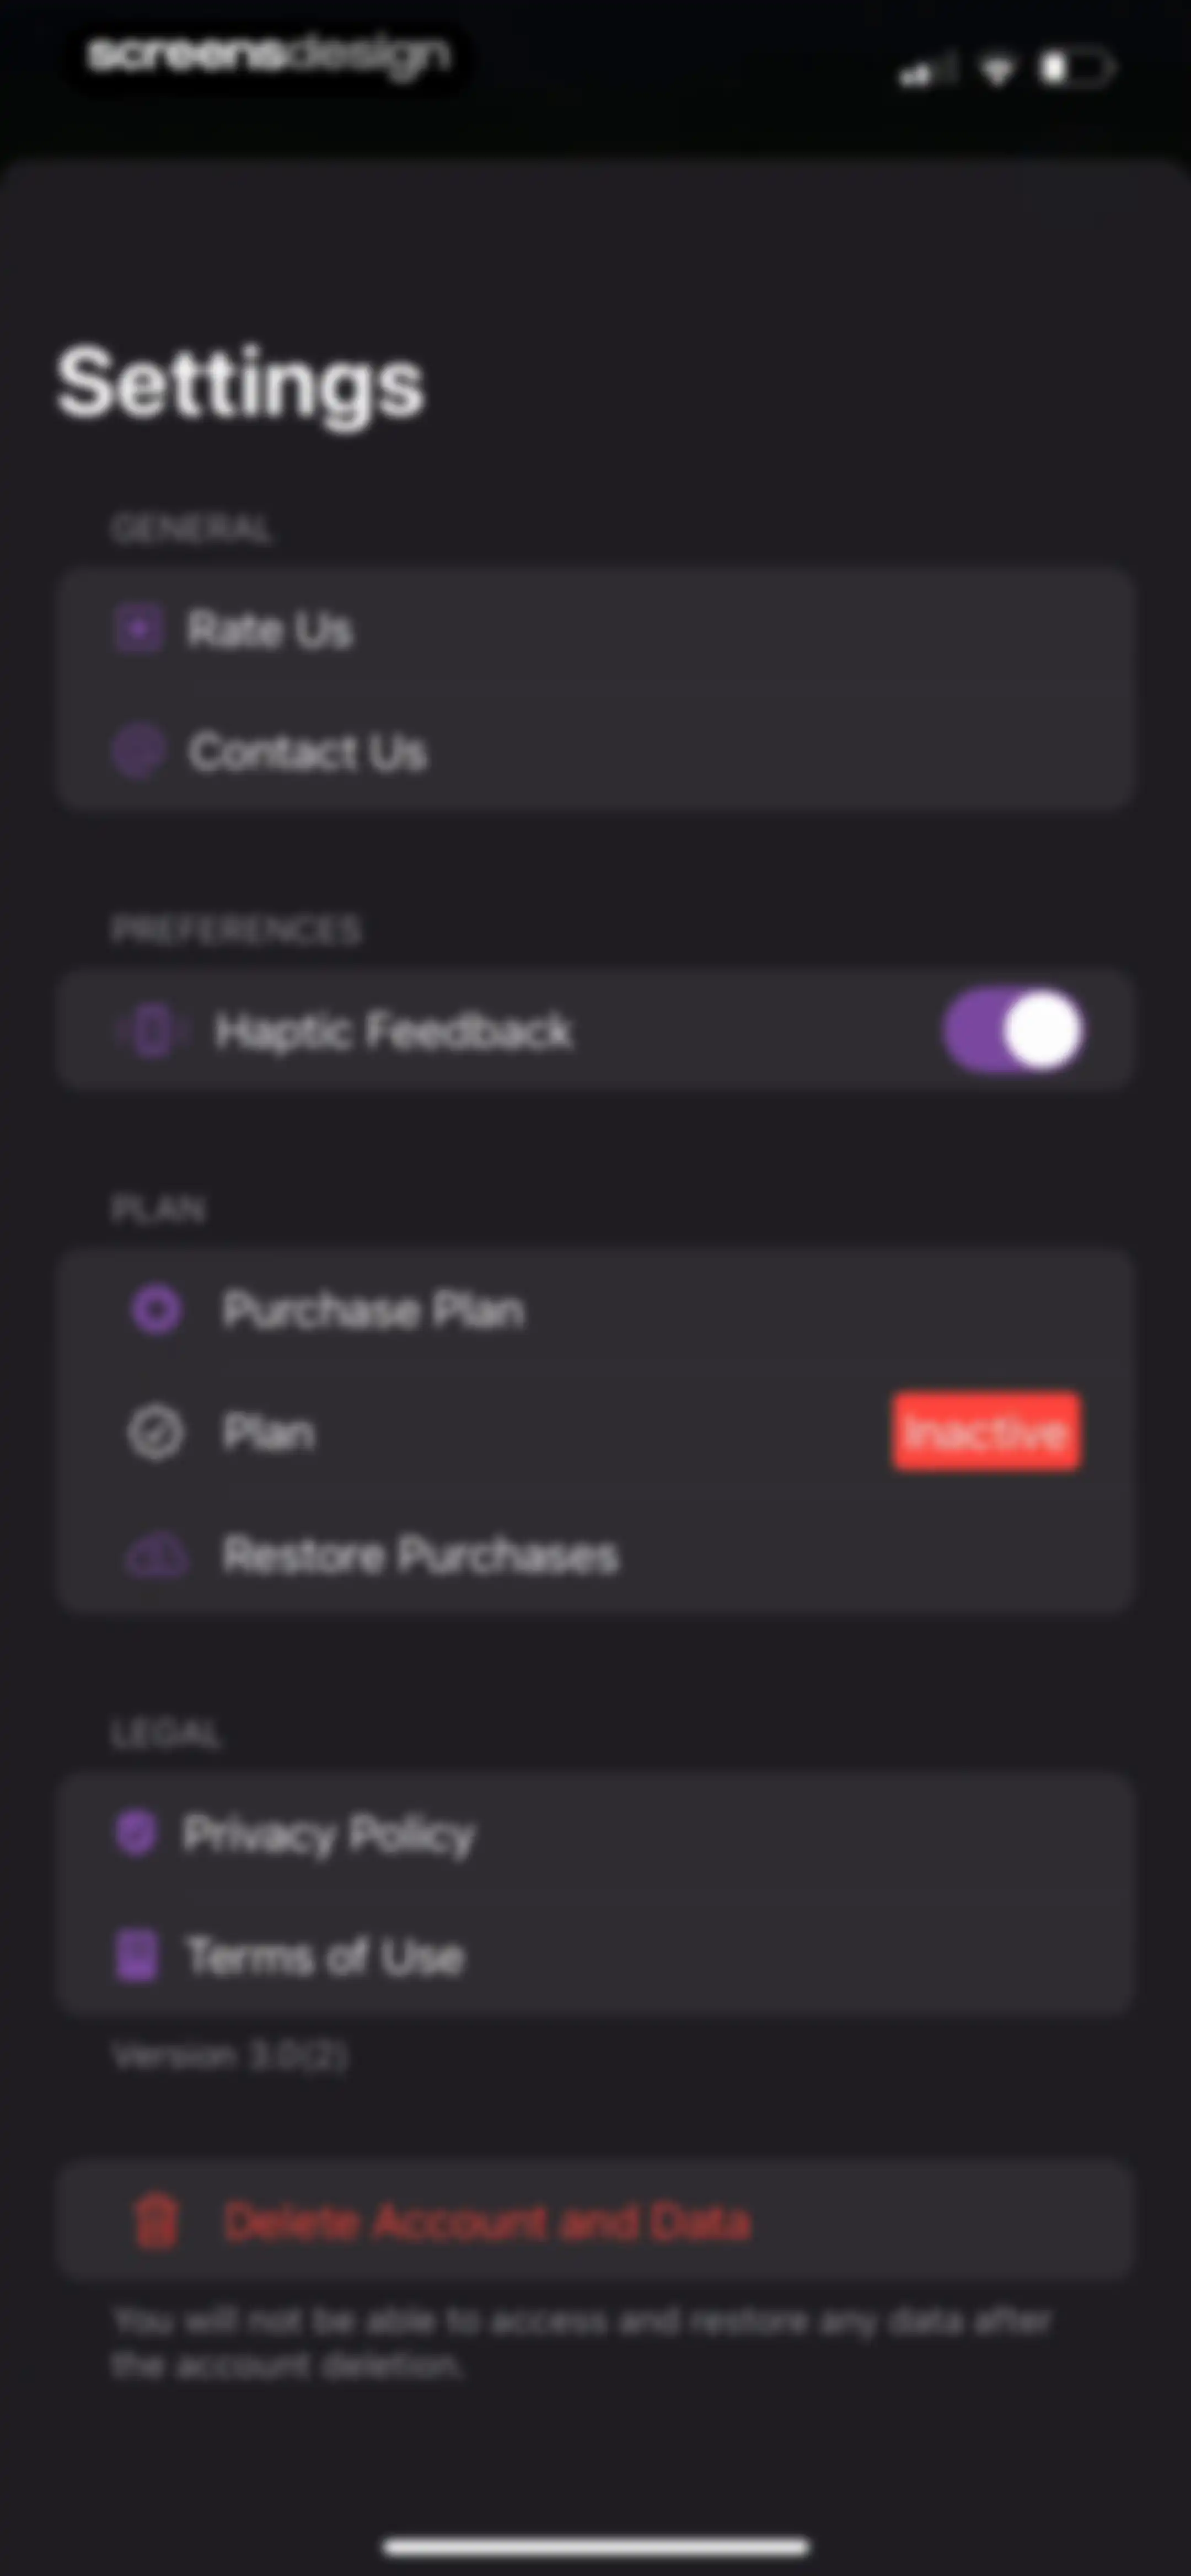Tap the star icon beside Rate Us

tap(138, 629)
